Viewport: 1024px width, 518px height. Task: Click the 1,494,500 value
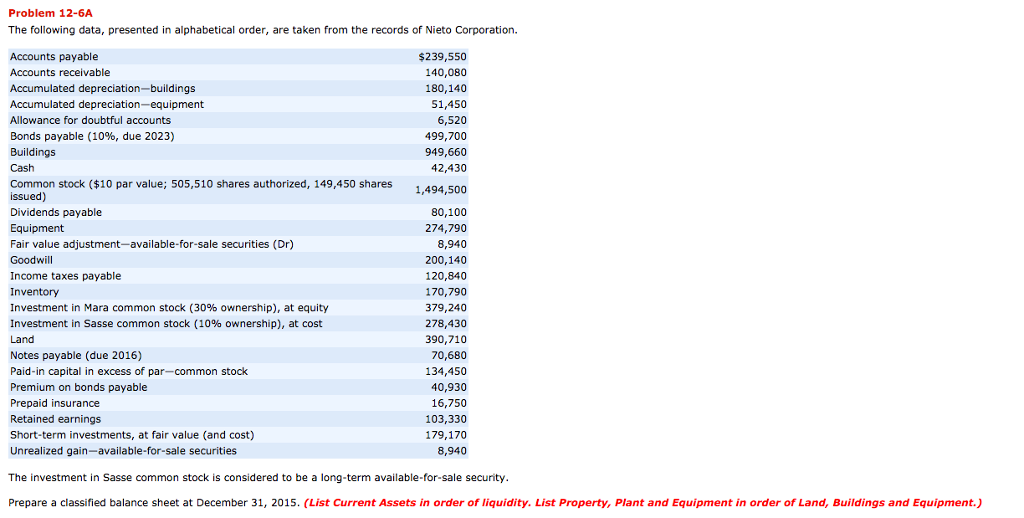coord(441,190)
